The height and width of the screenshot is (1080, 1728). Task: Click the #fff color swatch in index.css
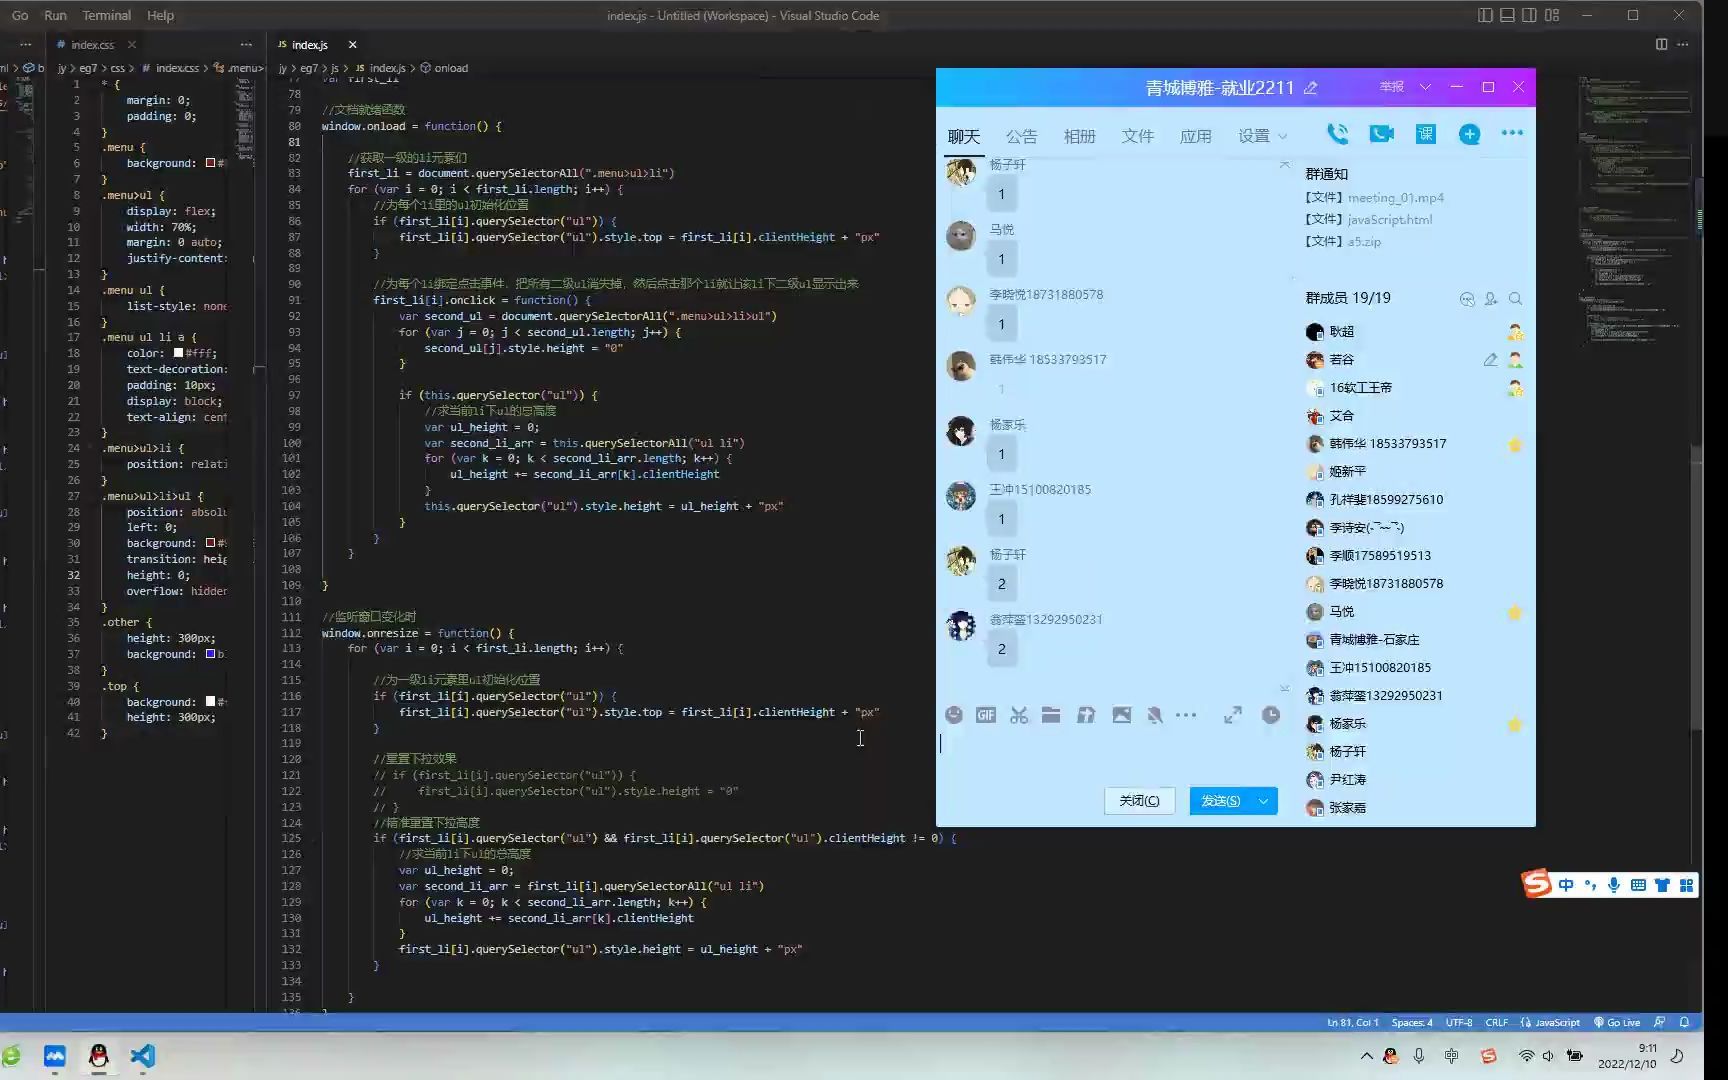[178, 353]
